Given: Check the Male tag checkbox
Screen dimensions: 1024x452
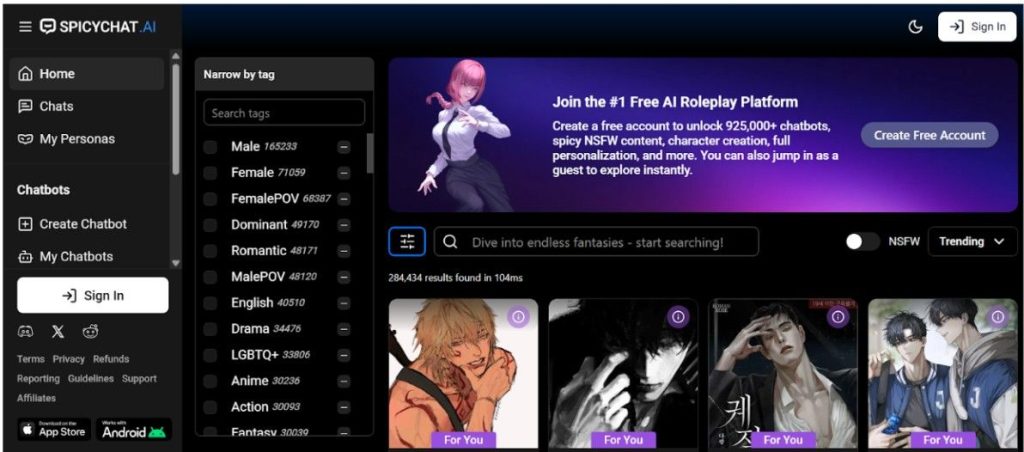Looking at the screenshot, I should coord(210,147).
